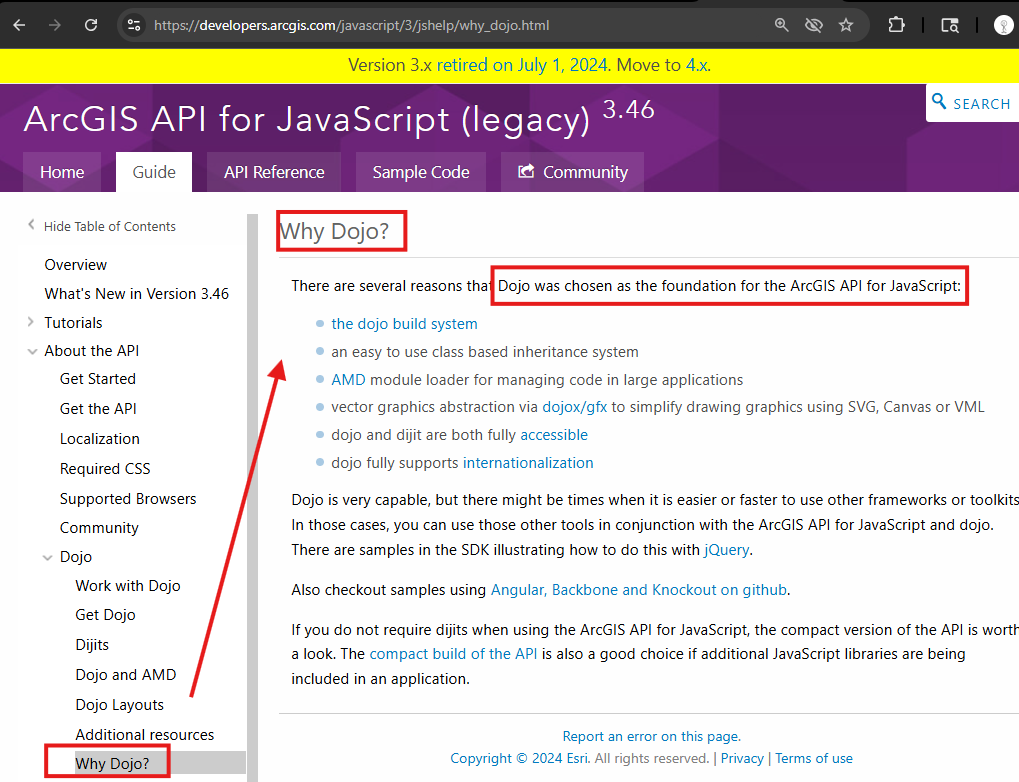Select Community in the sidebar tree
Image resolution: width=1019 pixels, height=782 pixels.
tap(99, 528)
